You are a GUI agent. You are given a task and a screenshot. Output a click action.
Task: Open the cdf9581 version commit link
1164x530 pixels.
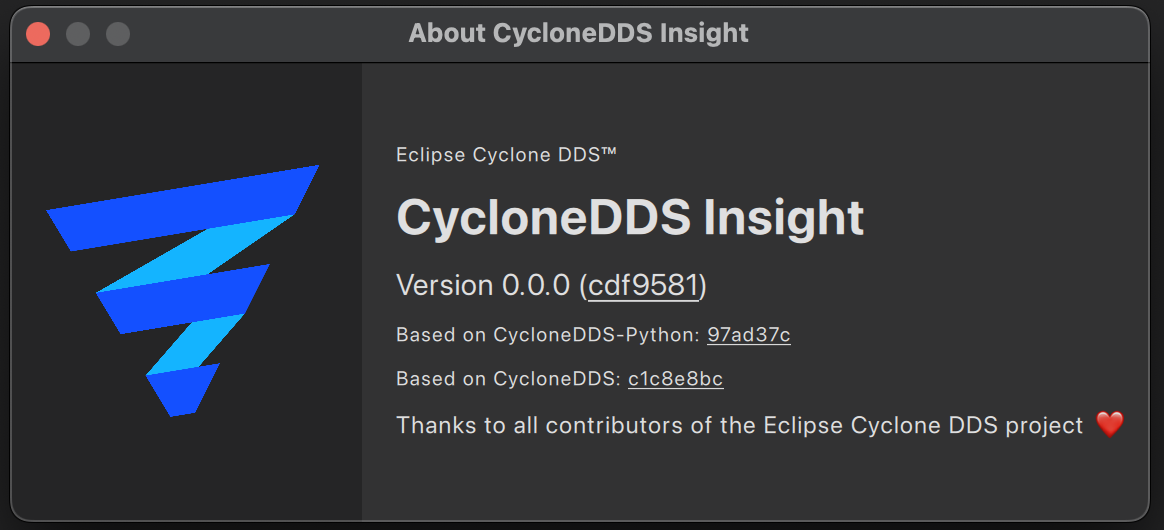[x=643, y=285]
